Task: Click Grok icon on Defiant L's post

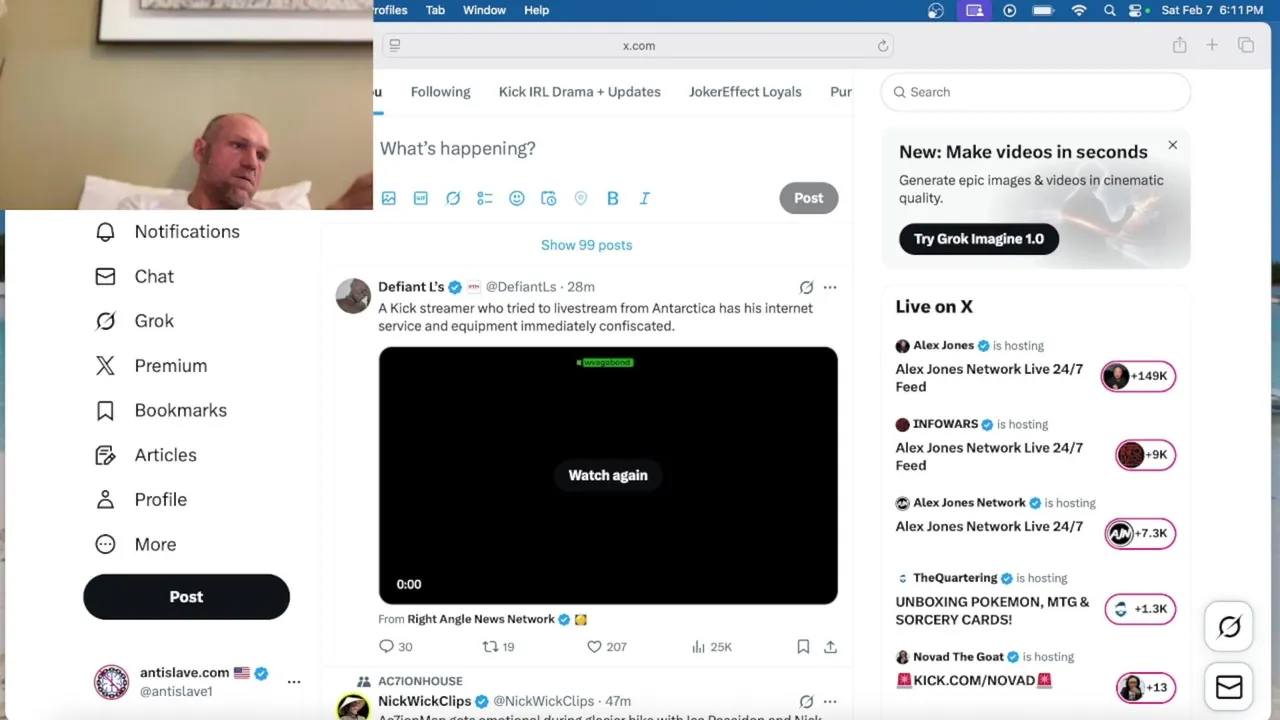Action: pos(806,287)
